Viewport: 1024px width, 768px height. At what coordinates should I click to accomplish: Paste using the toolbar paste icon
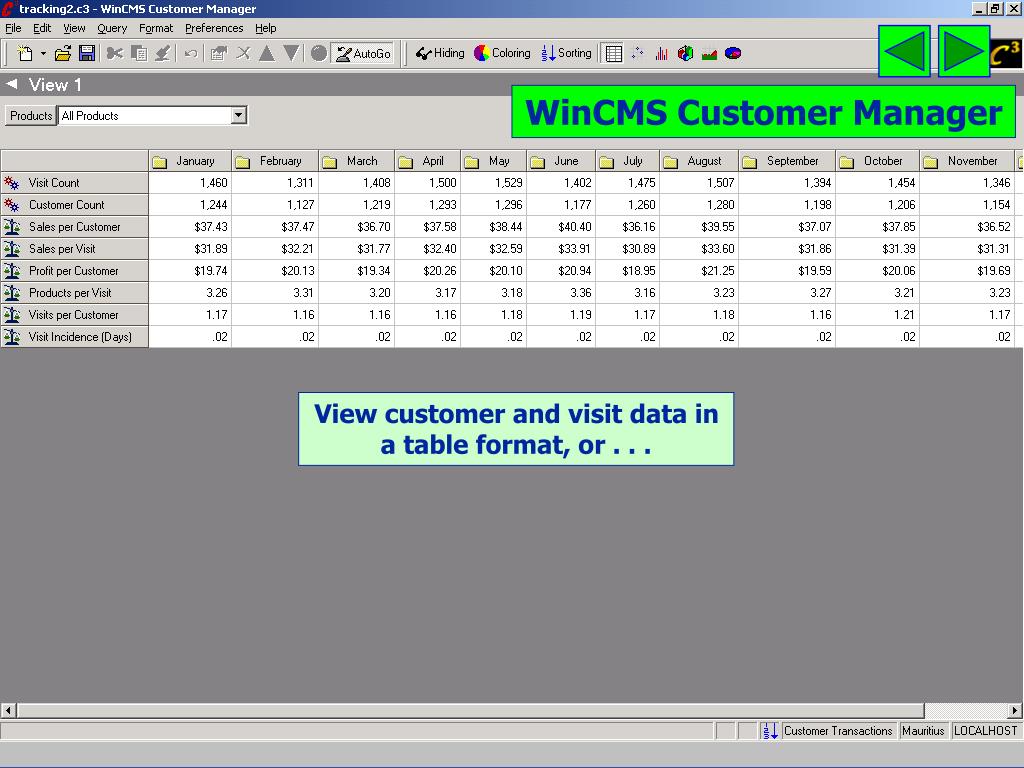[163, 54]
